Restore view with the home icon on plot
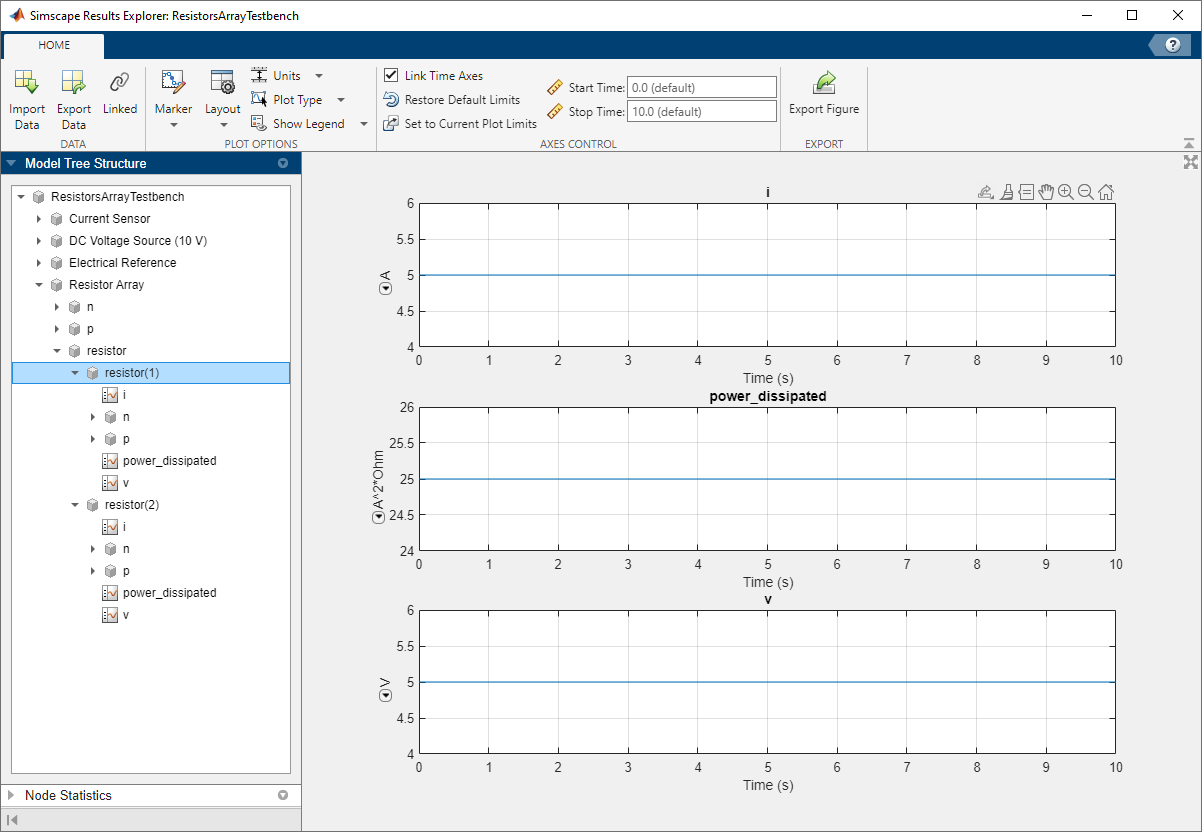 tap(1106, 192)
